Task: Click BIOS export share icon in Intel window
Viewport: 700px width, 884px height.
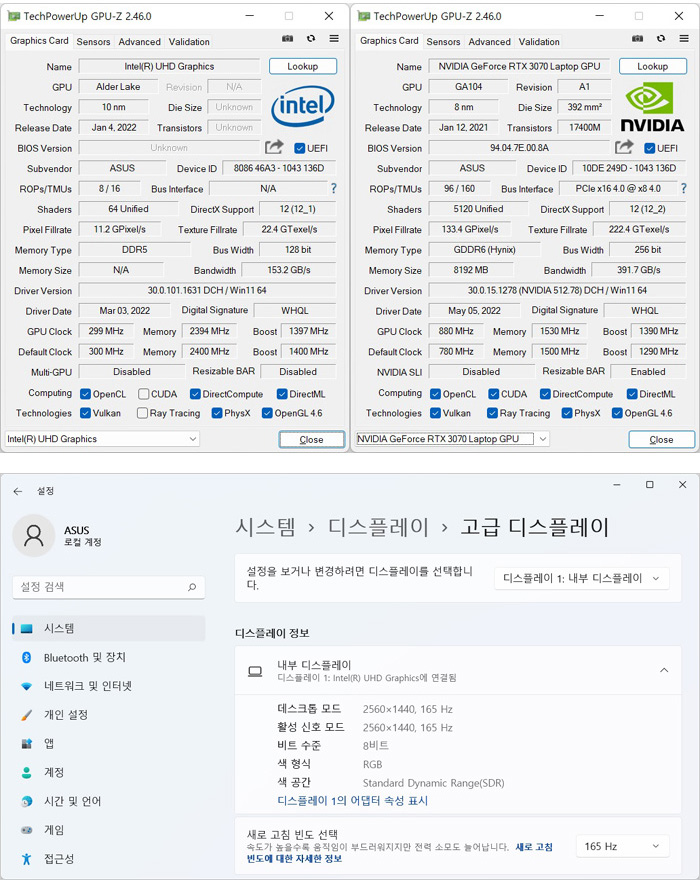Action: pos(274,147)
